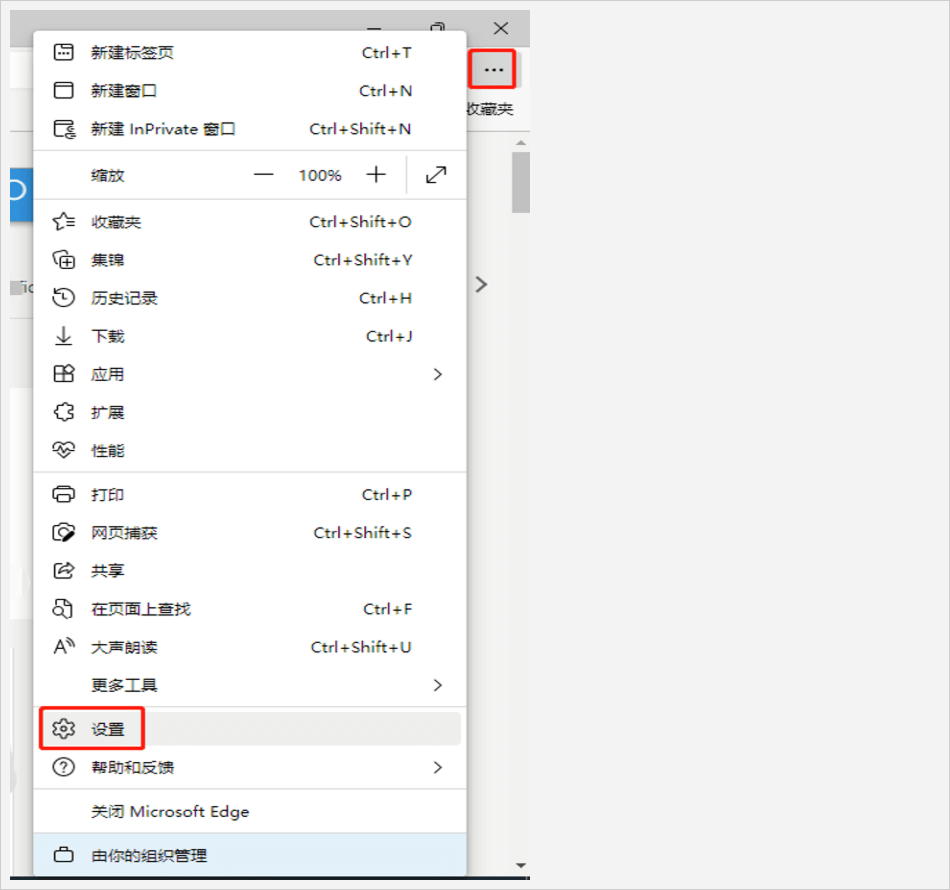The height and width of the screenshot is (890, 950).
Task: Choose 打印 from the menu
Action: click(108, 495)
